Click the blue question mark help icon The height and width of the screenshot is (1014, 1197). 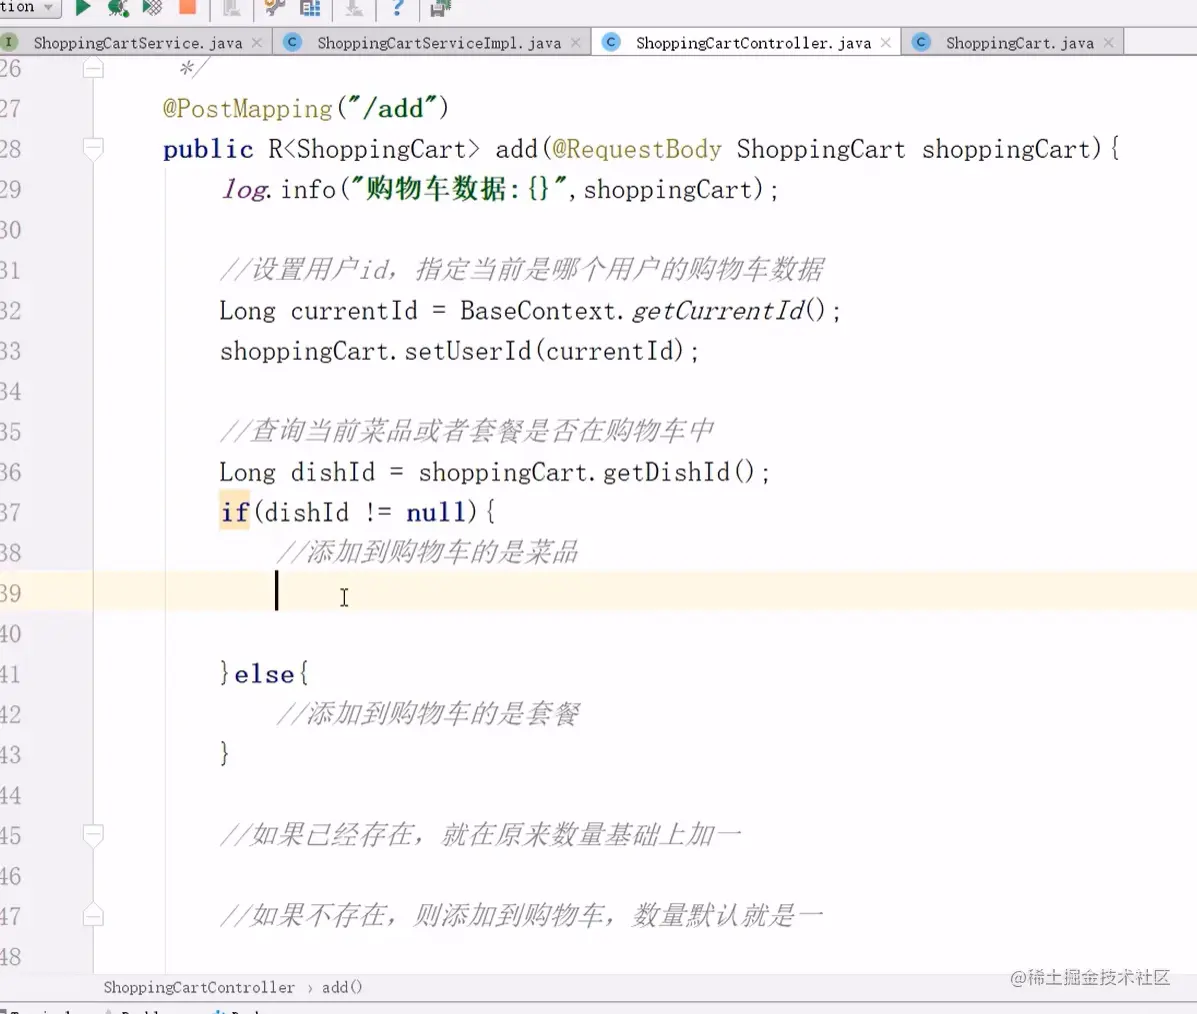[397, 8]
